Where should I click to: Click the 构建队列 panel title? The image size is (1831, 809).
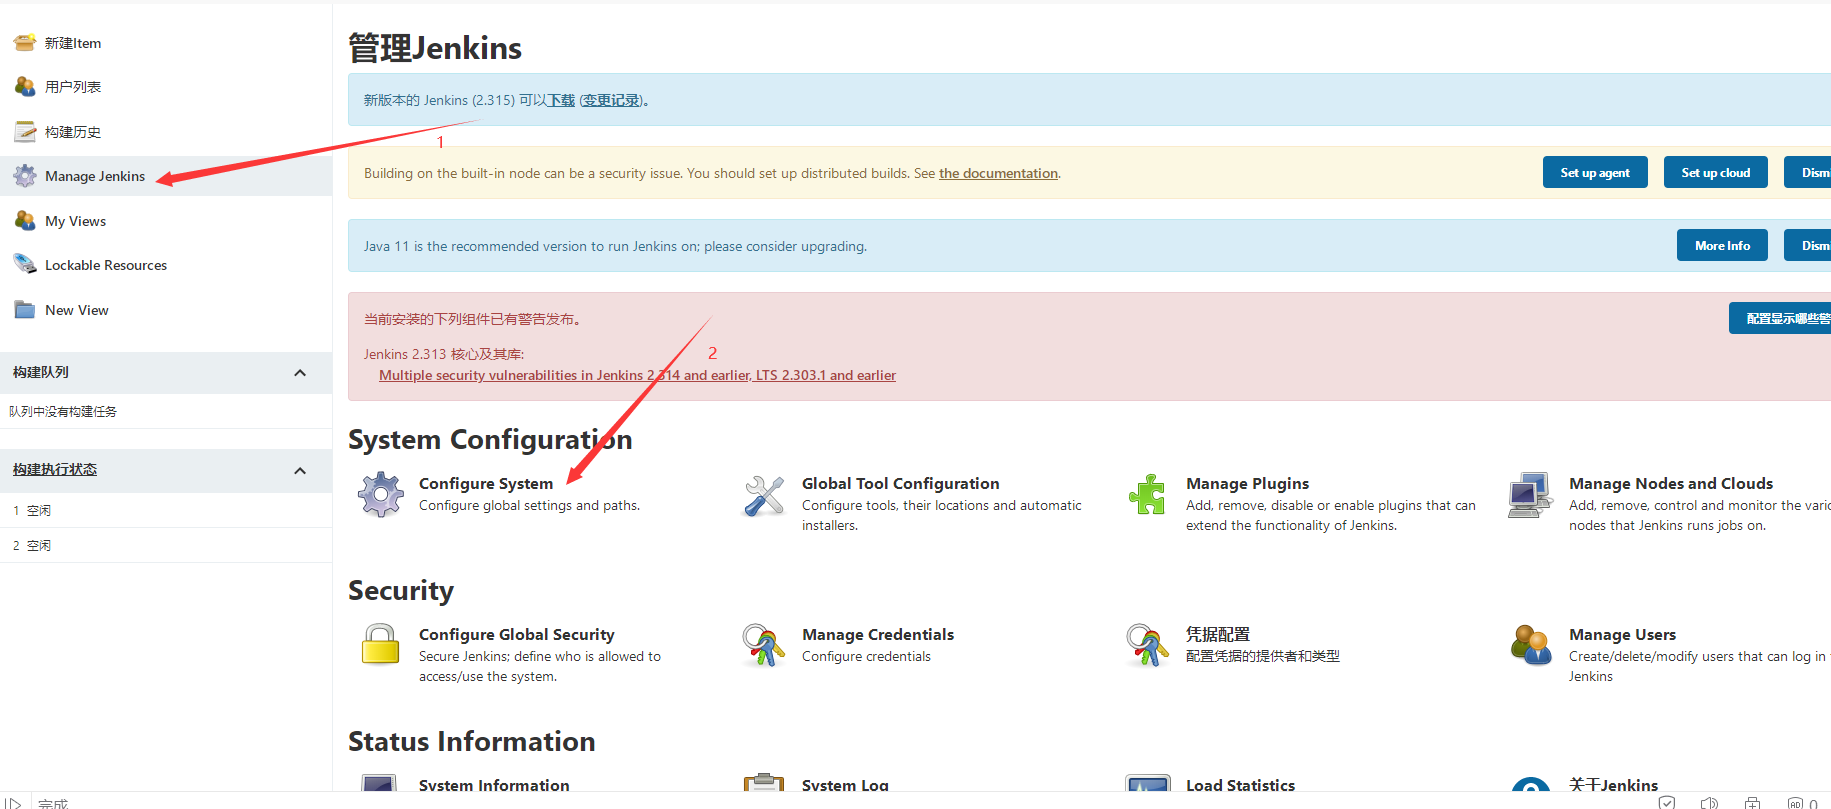(41, 372)
